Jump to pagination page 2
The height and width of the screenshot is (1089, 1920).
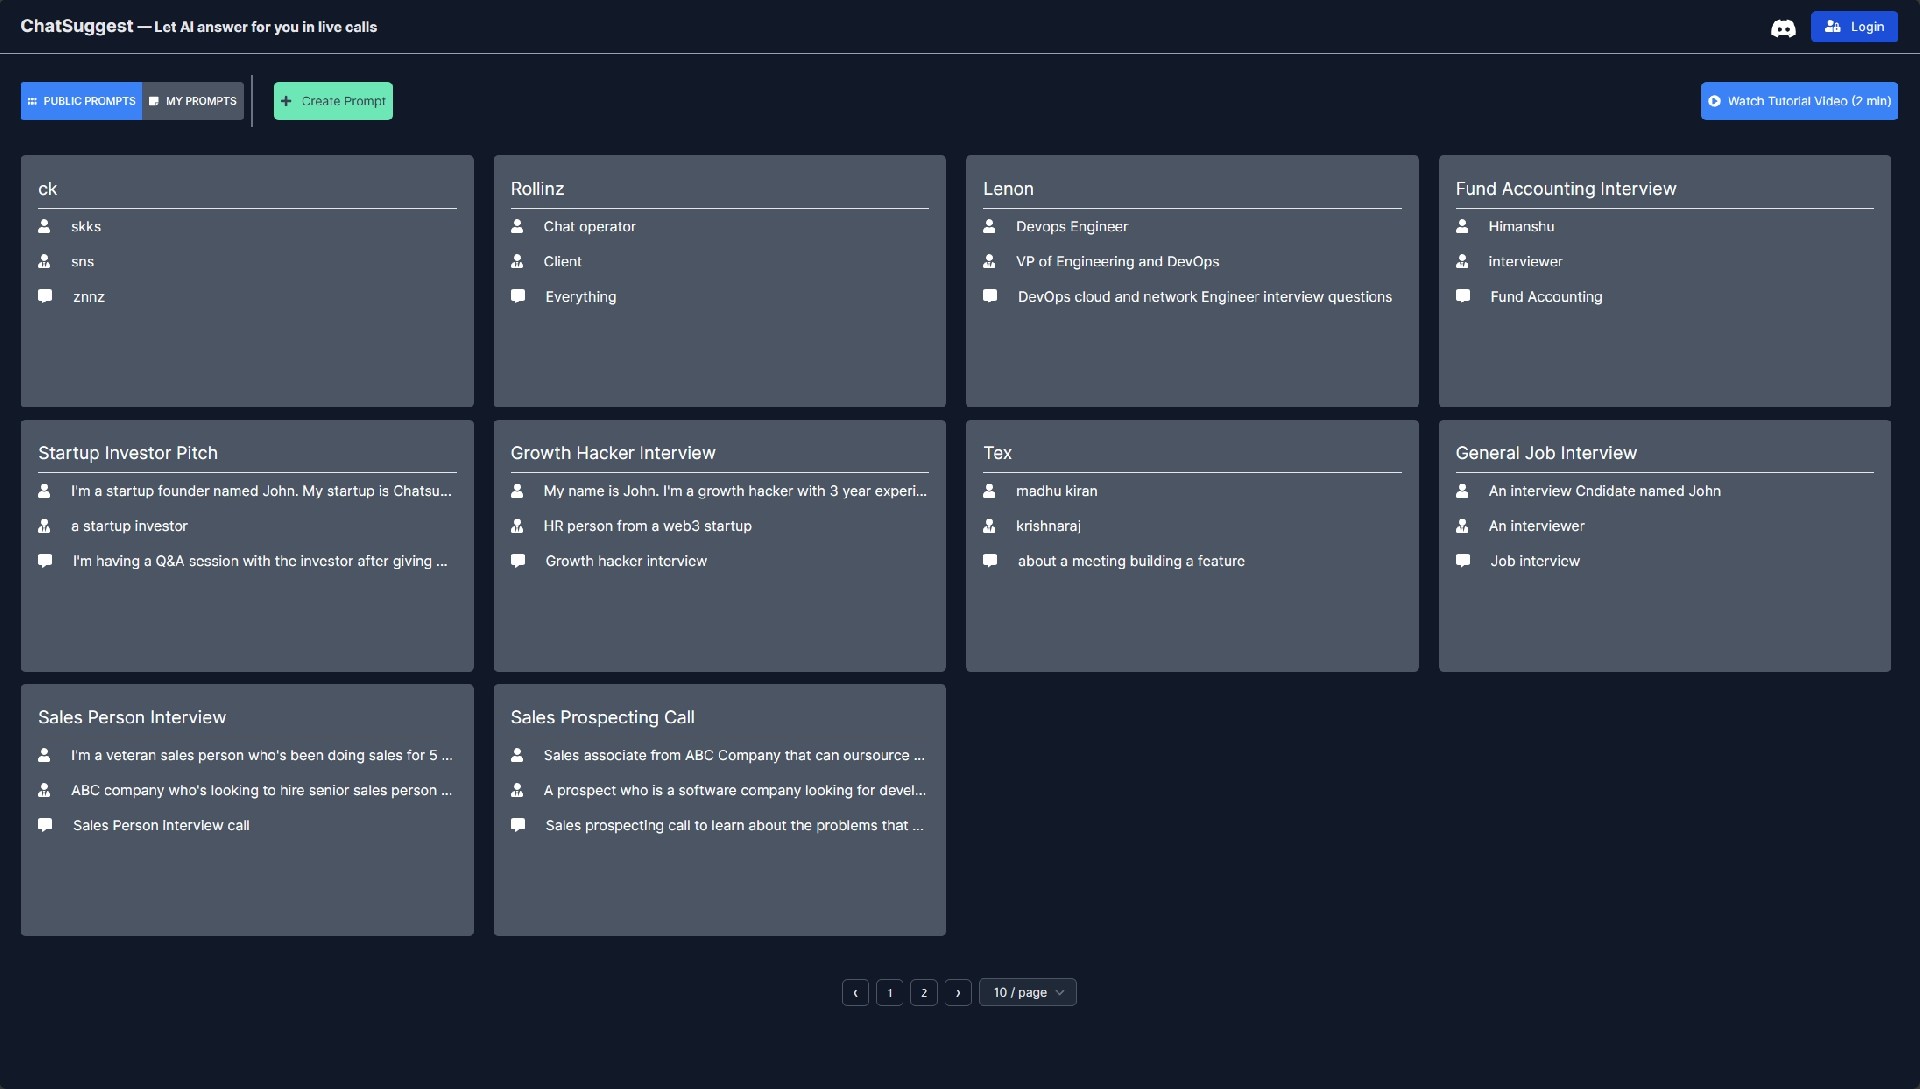923,992
